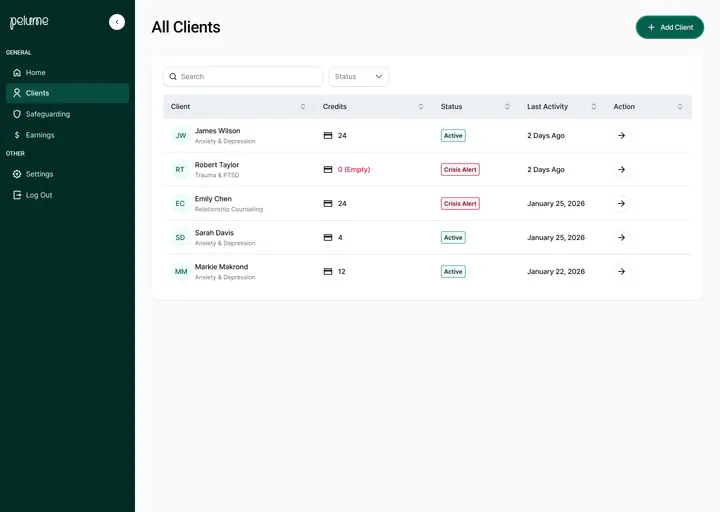720x512 pixels.
Task: Click Log Out in the sidebar
Action: (68, 195)
